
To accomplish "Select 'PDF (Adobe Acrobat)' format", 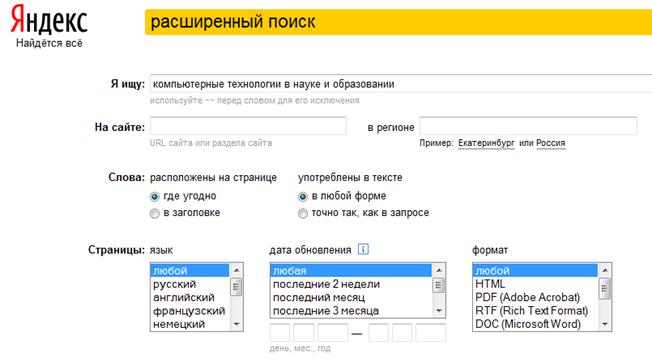I will tap(535, 297).
